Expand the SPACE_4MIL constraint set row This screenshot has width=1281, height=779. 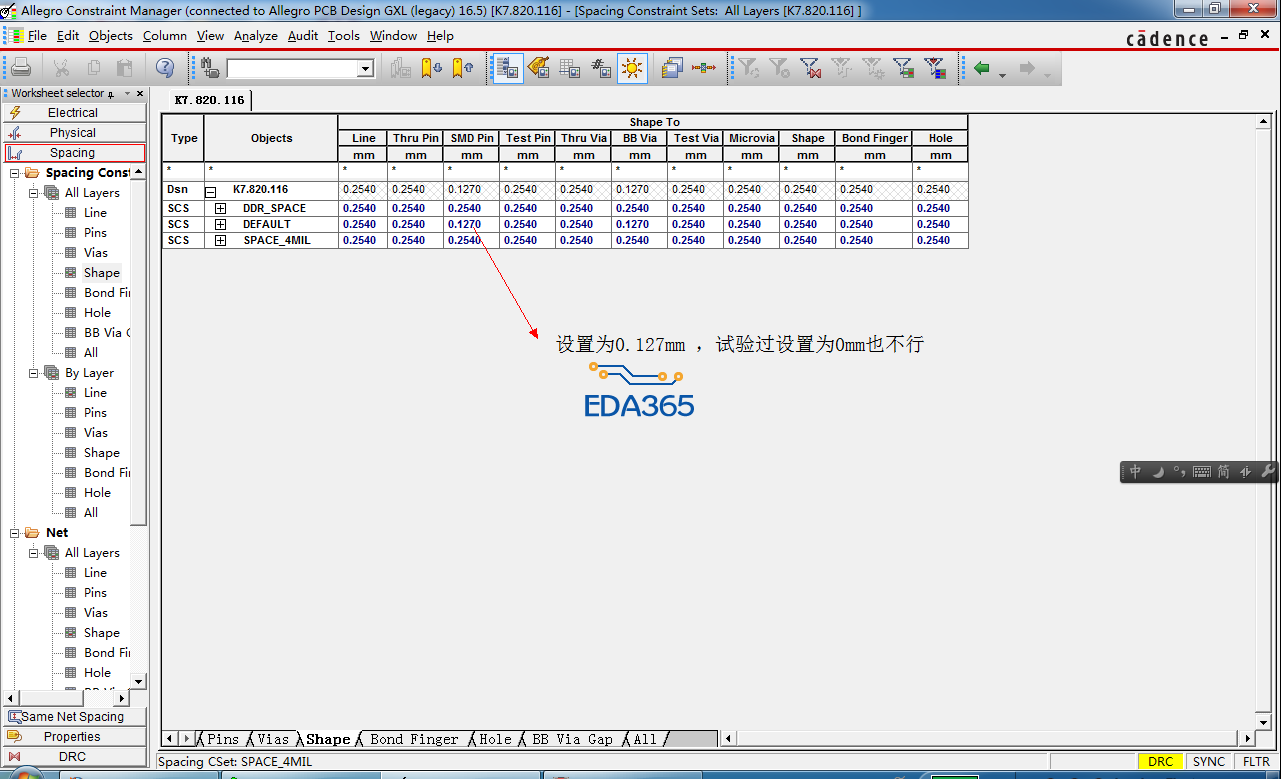221,241
